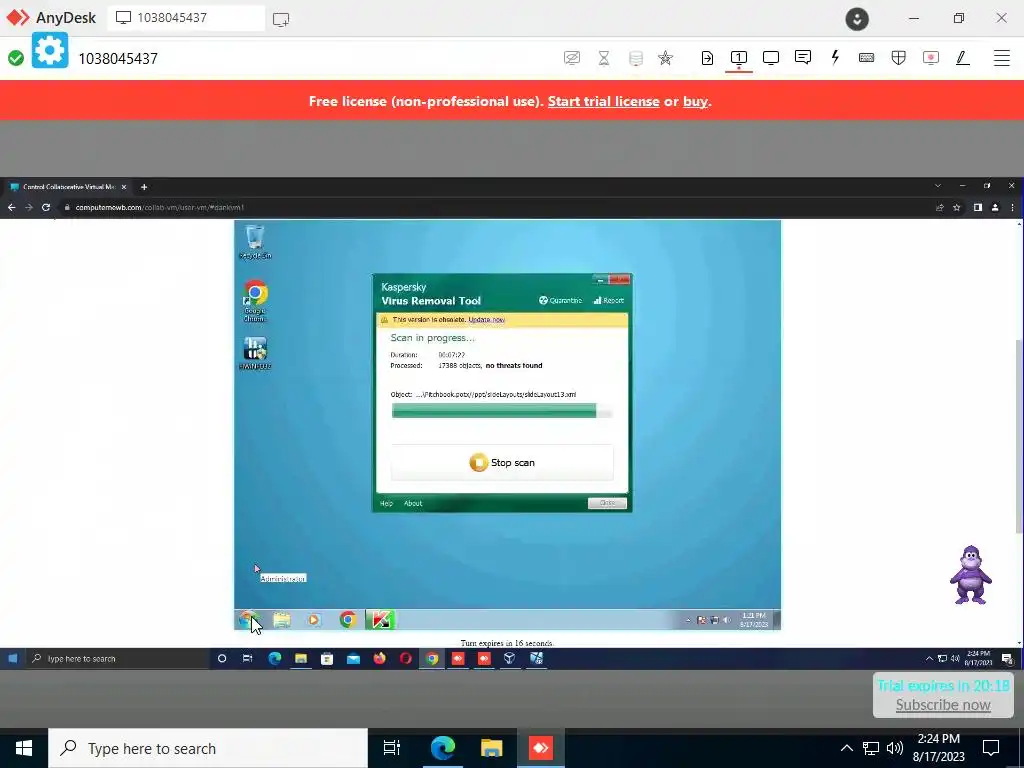Click the remote taskbar search box

pyautogui.click(x=118, y=658)
